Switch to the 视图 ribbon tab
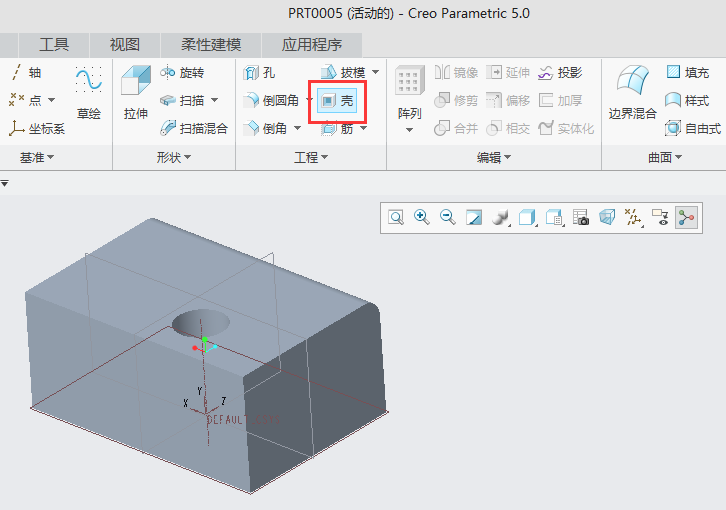Viewport: 726px width, 510px height. pos(125,45)
